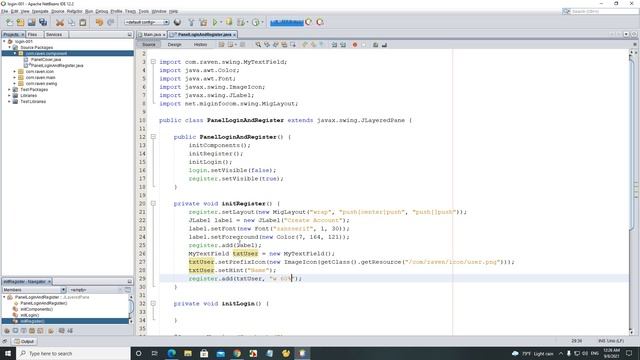Click the garbage collection icon beside memory bar
This screenshot has width=640, height=360.
tap(309, 22)
